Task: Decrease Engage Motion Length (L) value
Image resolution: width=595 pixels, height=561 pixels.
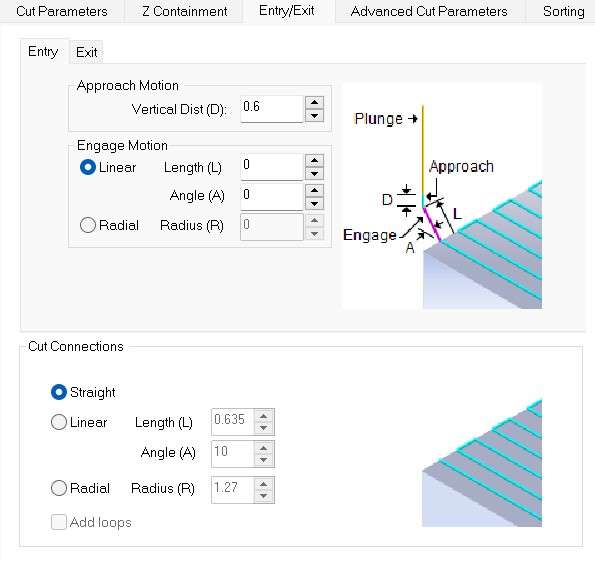Action: pos(314,173)
